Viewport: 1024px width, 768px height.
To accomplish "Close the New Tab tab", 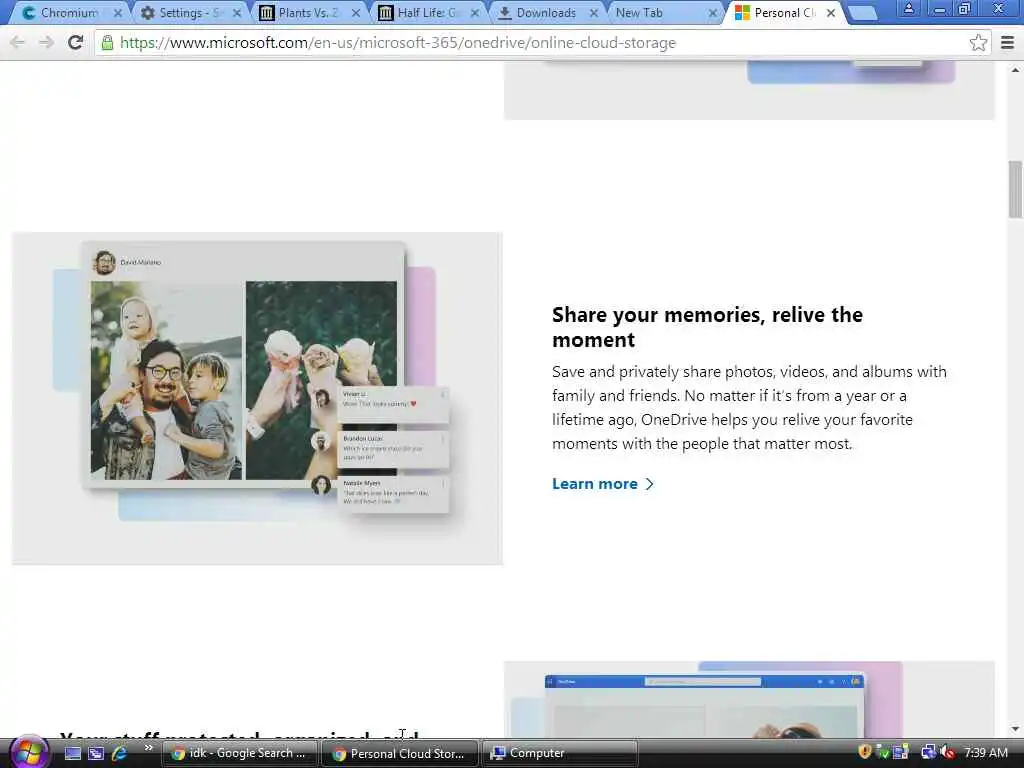I will [x=712, y=12].
